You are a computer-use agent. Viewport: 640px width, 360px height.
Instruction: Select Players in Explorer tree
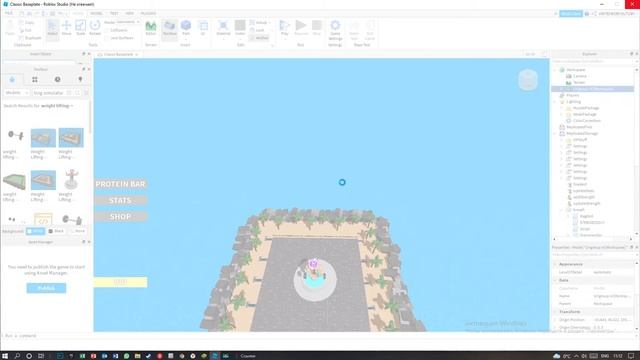click(x=573, y=95)
